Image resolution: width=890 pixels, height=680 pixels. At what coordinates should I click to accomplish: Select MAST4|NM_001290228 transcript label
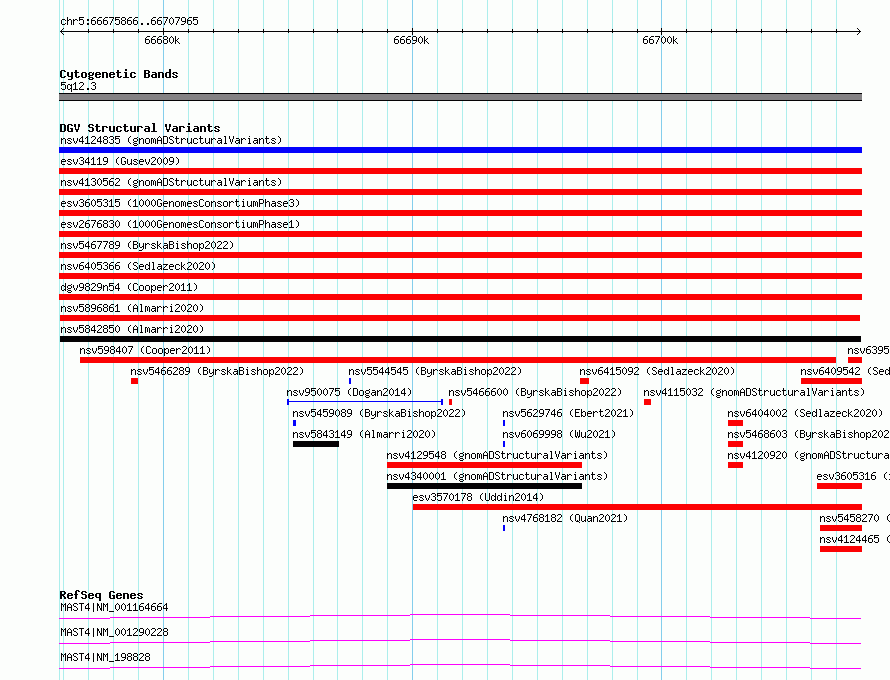click(x=114, y=632)
